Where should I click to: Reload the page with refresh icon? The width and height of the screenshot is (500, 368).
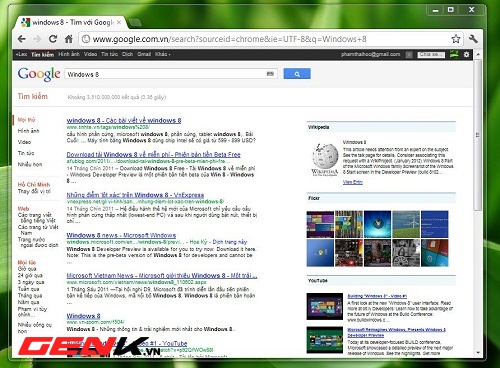coord(53,39)
